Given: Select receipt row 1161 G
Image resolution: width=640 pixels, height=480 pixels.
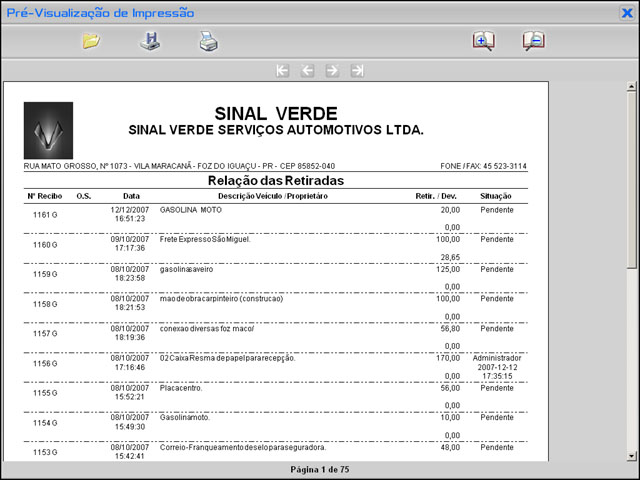Looking at the screenshot, I should tap(45, 214).
